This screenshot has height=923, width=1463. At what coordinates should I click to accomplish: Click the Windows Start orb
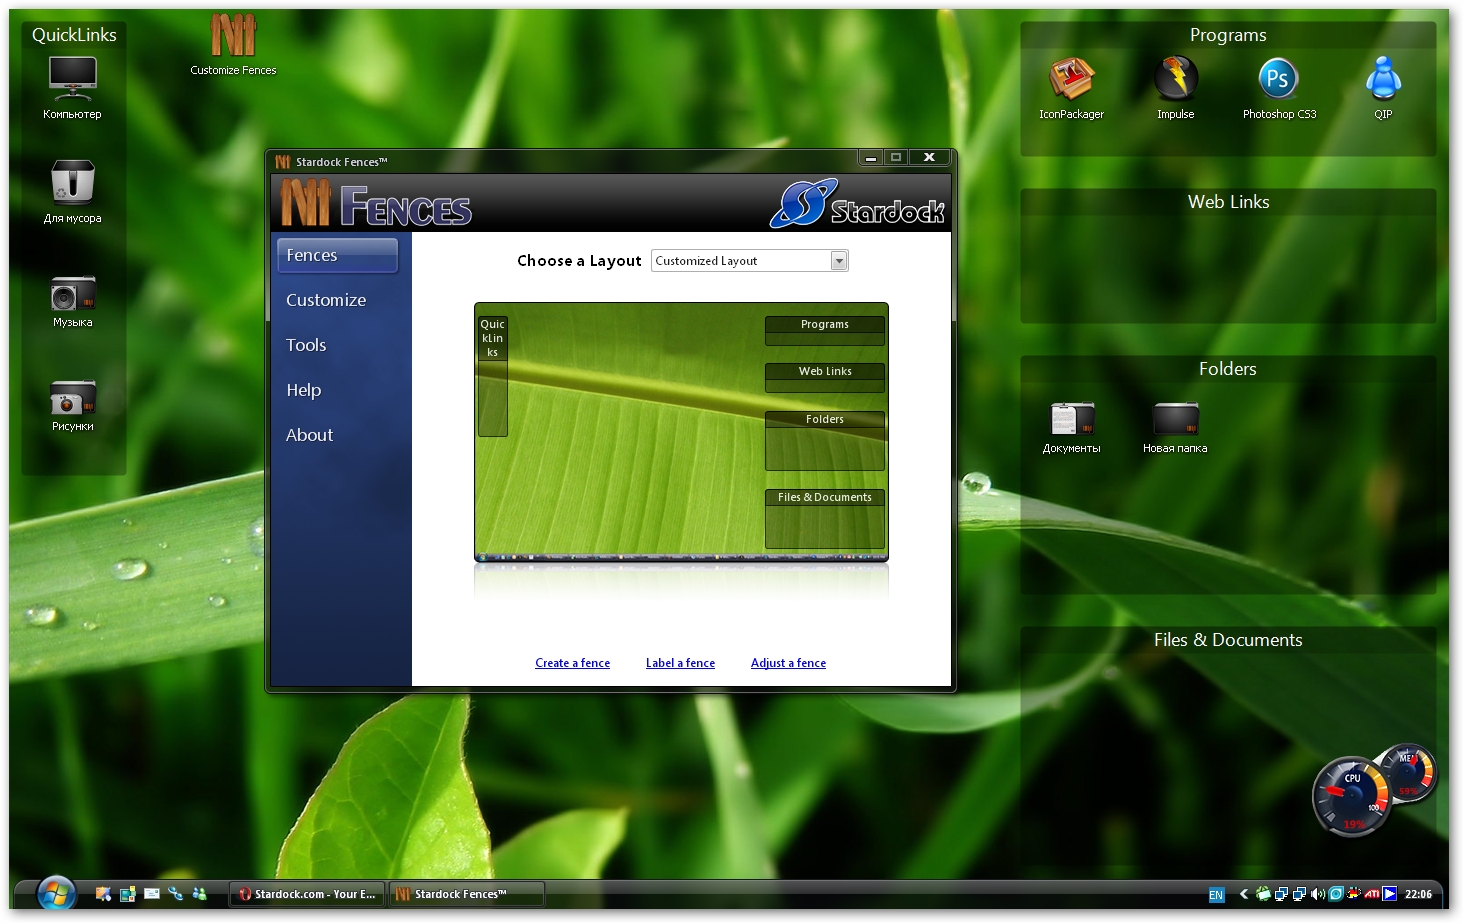tap(56, 893)
